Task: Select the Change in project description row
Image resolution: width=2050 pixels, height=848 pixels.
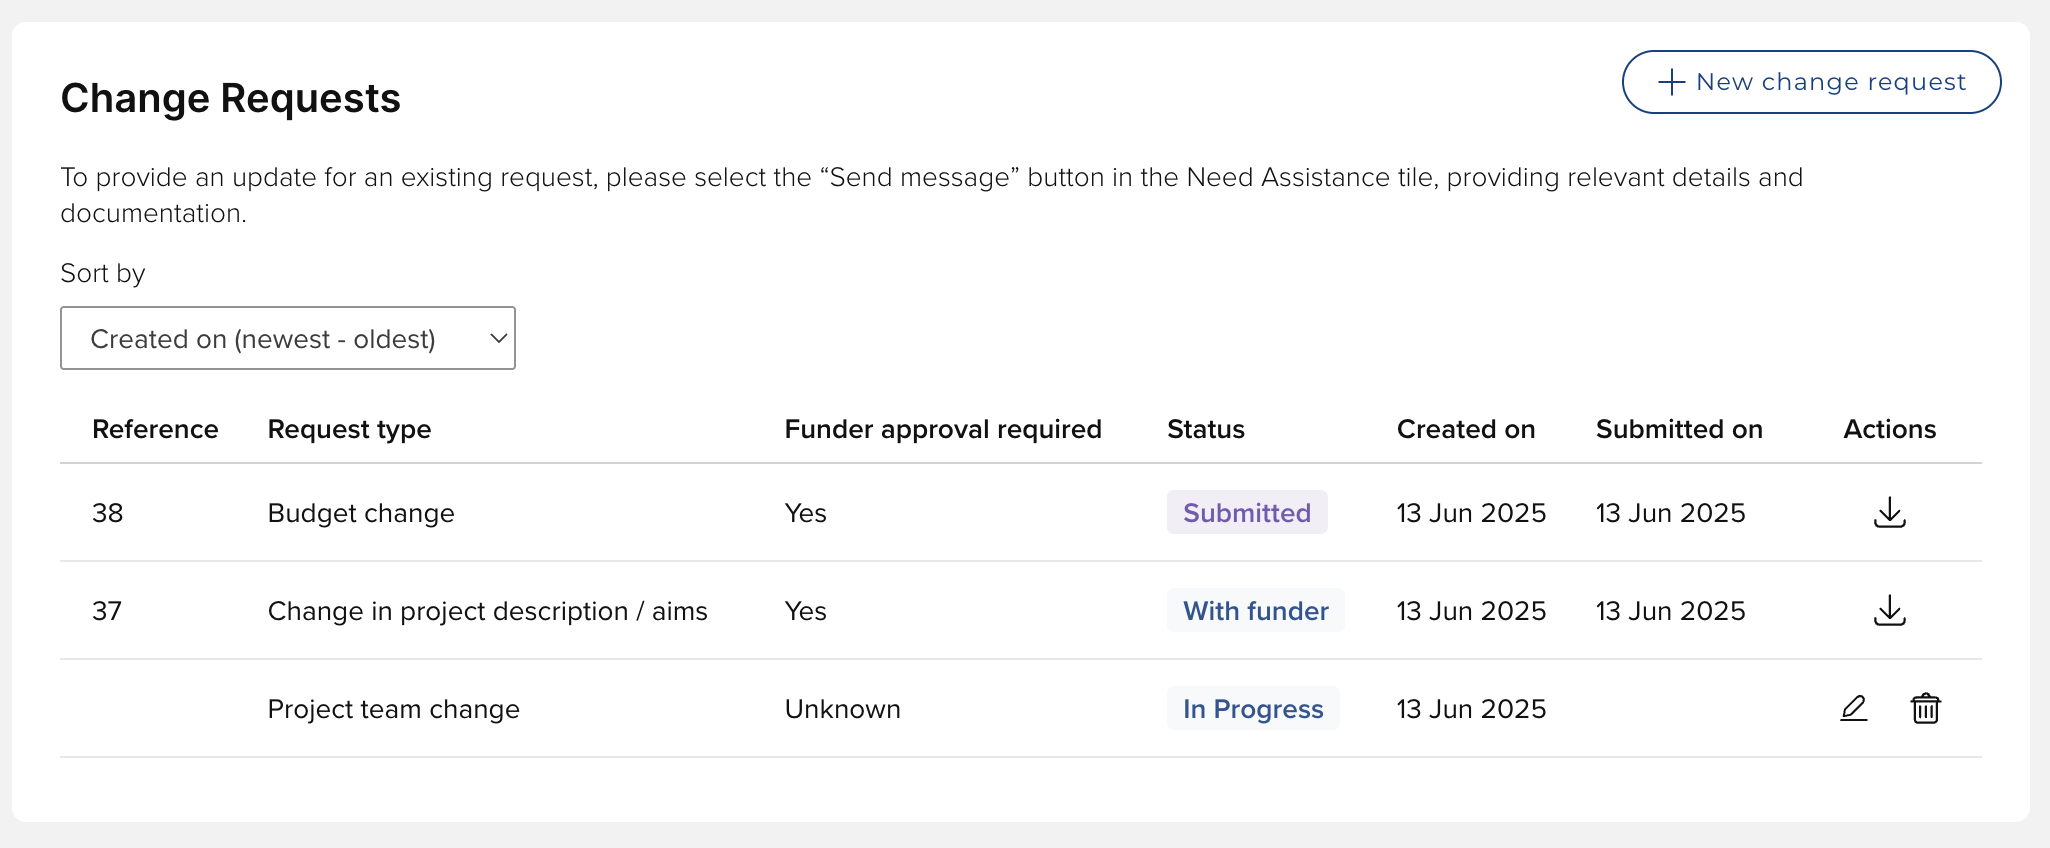Action: coord(487,611)
